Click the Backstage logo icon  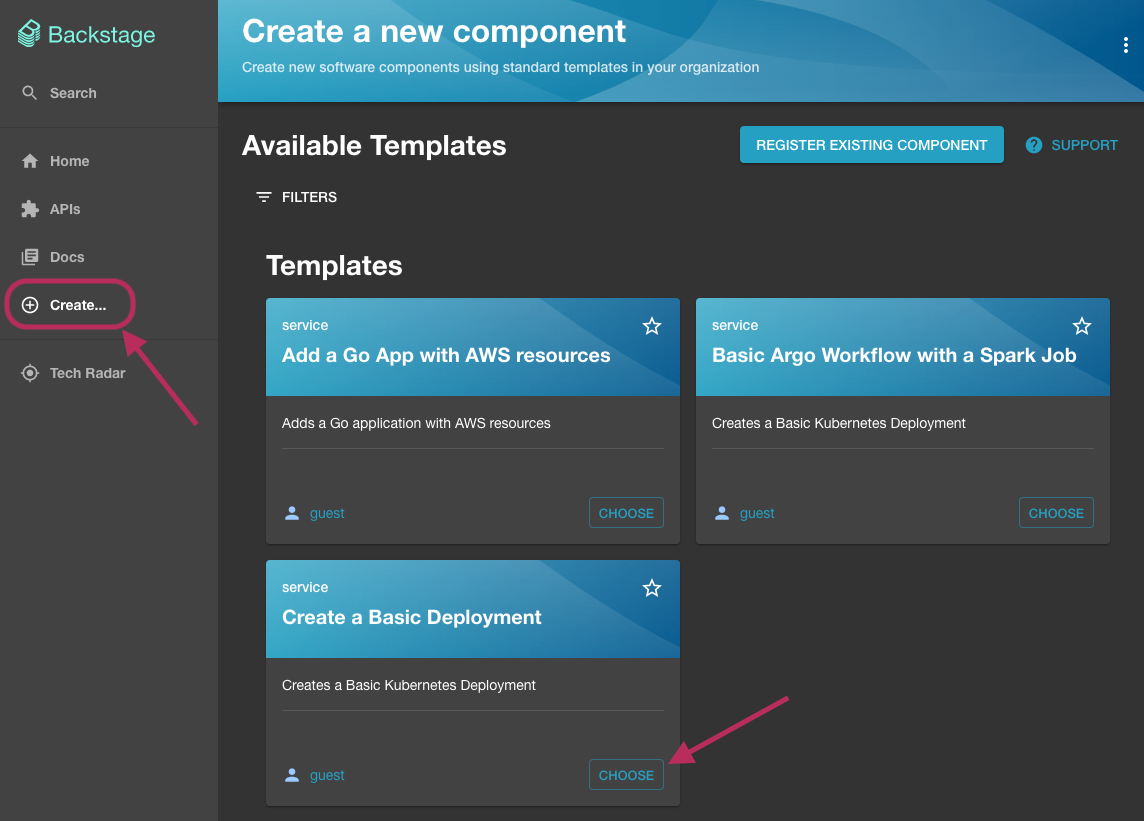[30, 35]
